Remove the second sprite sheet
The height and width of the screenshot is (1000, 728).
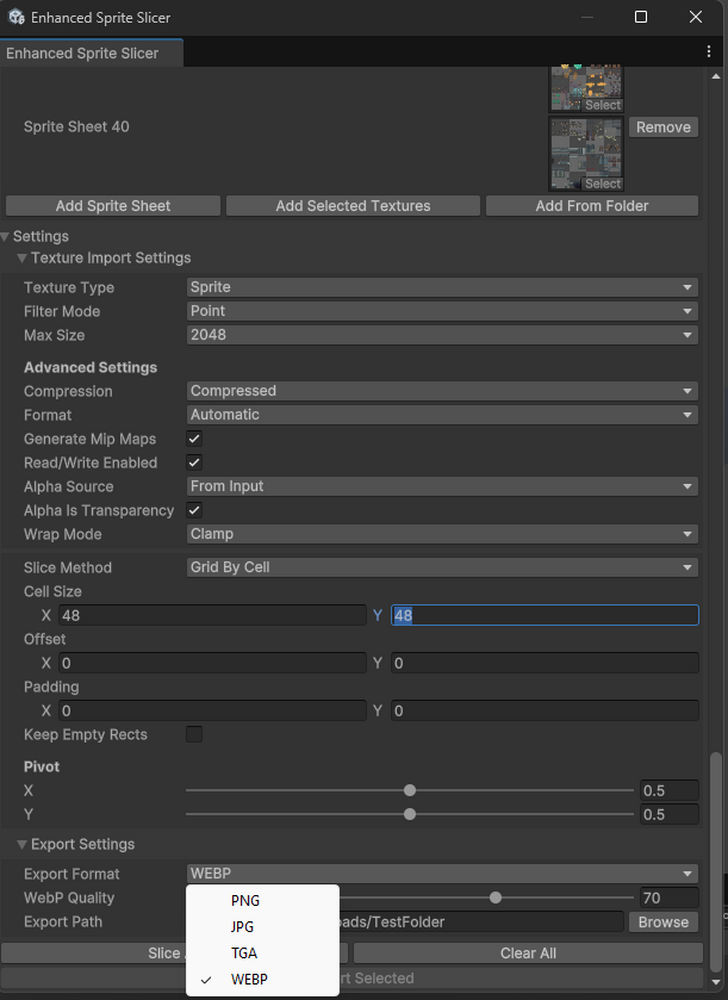click(x=663, y=127)
